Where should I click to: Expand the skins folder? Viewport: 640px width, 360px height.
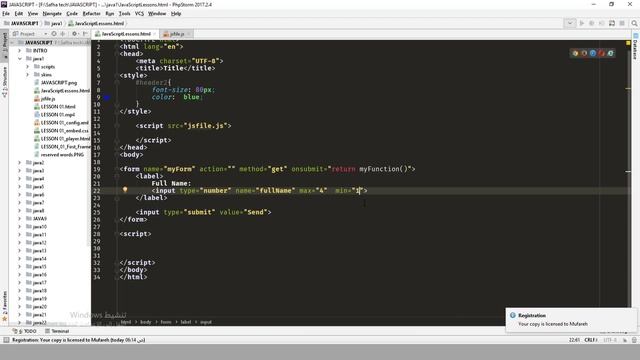[27, 75]
